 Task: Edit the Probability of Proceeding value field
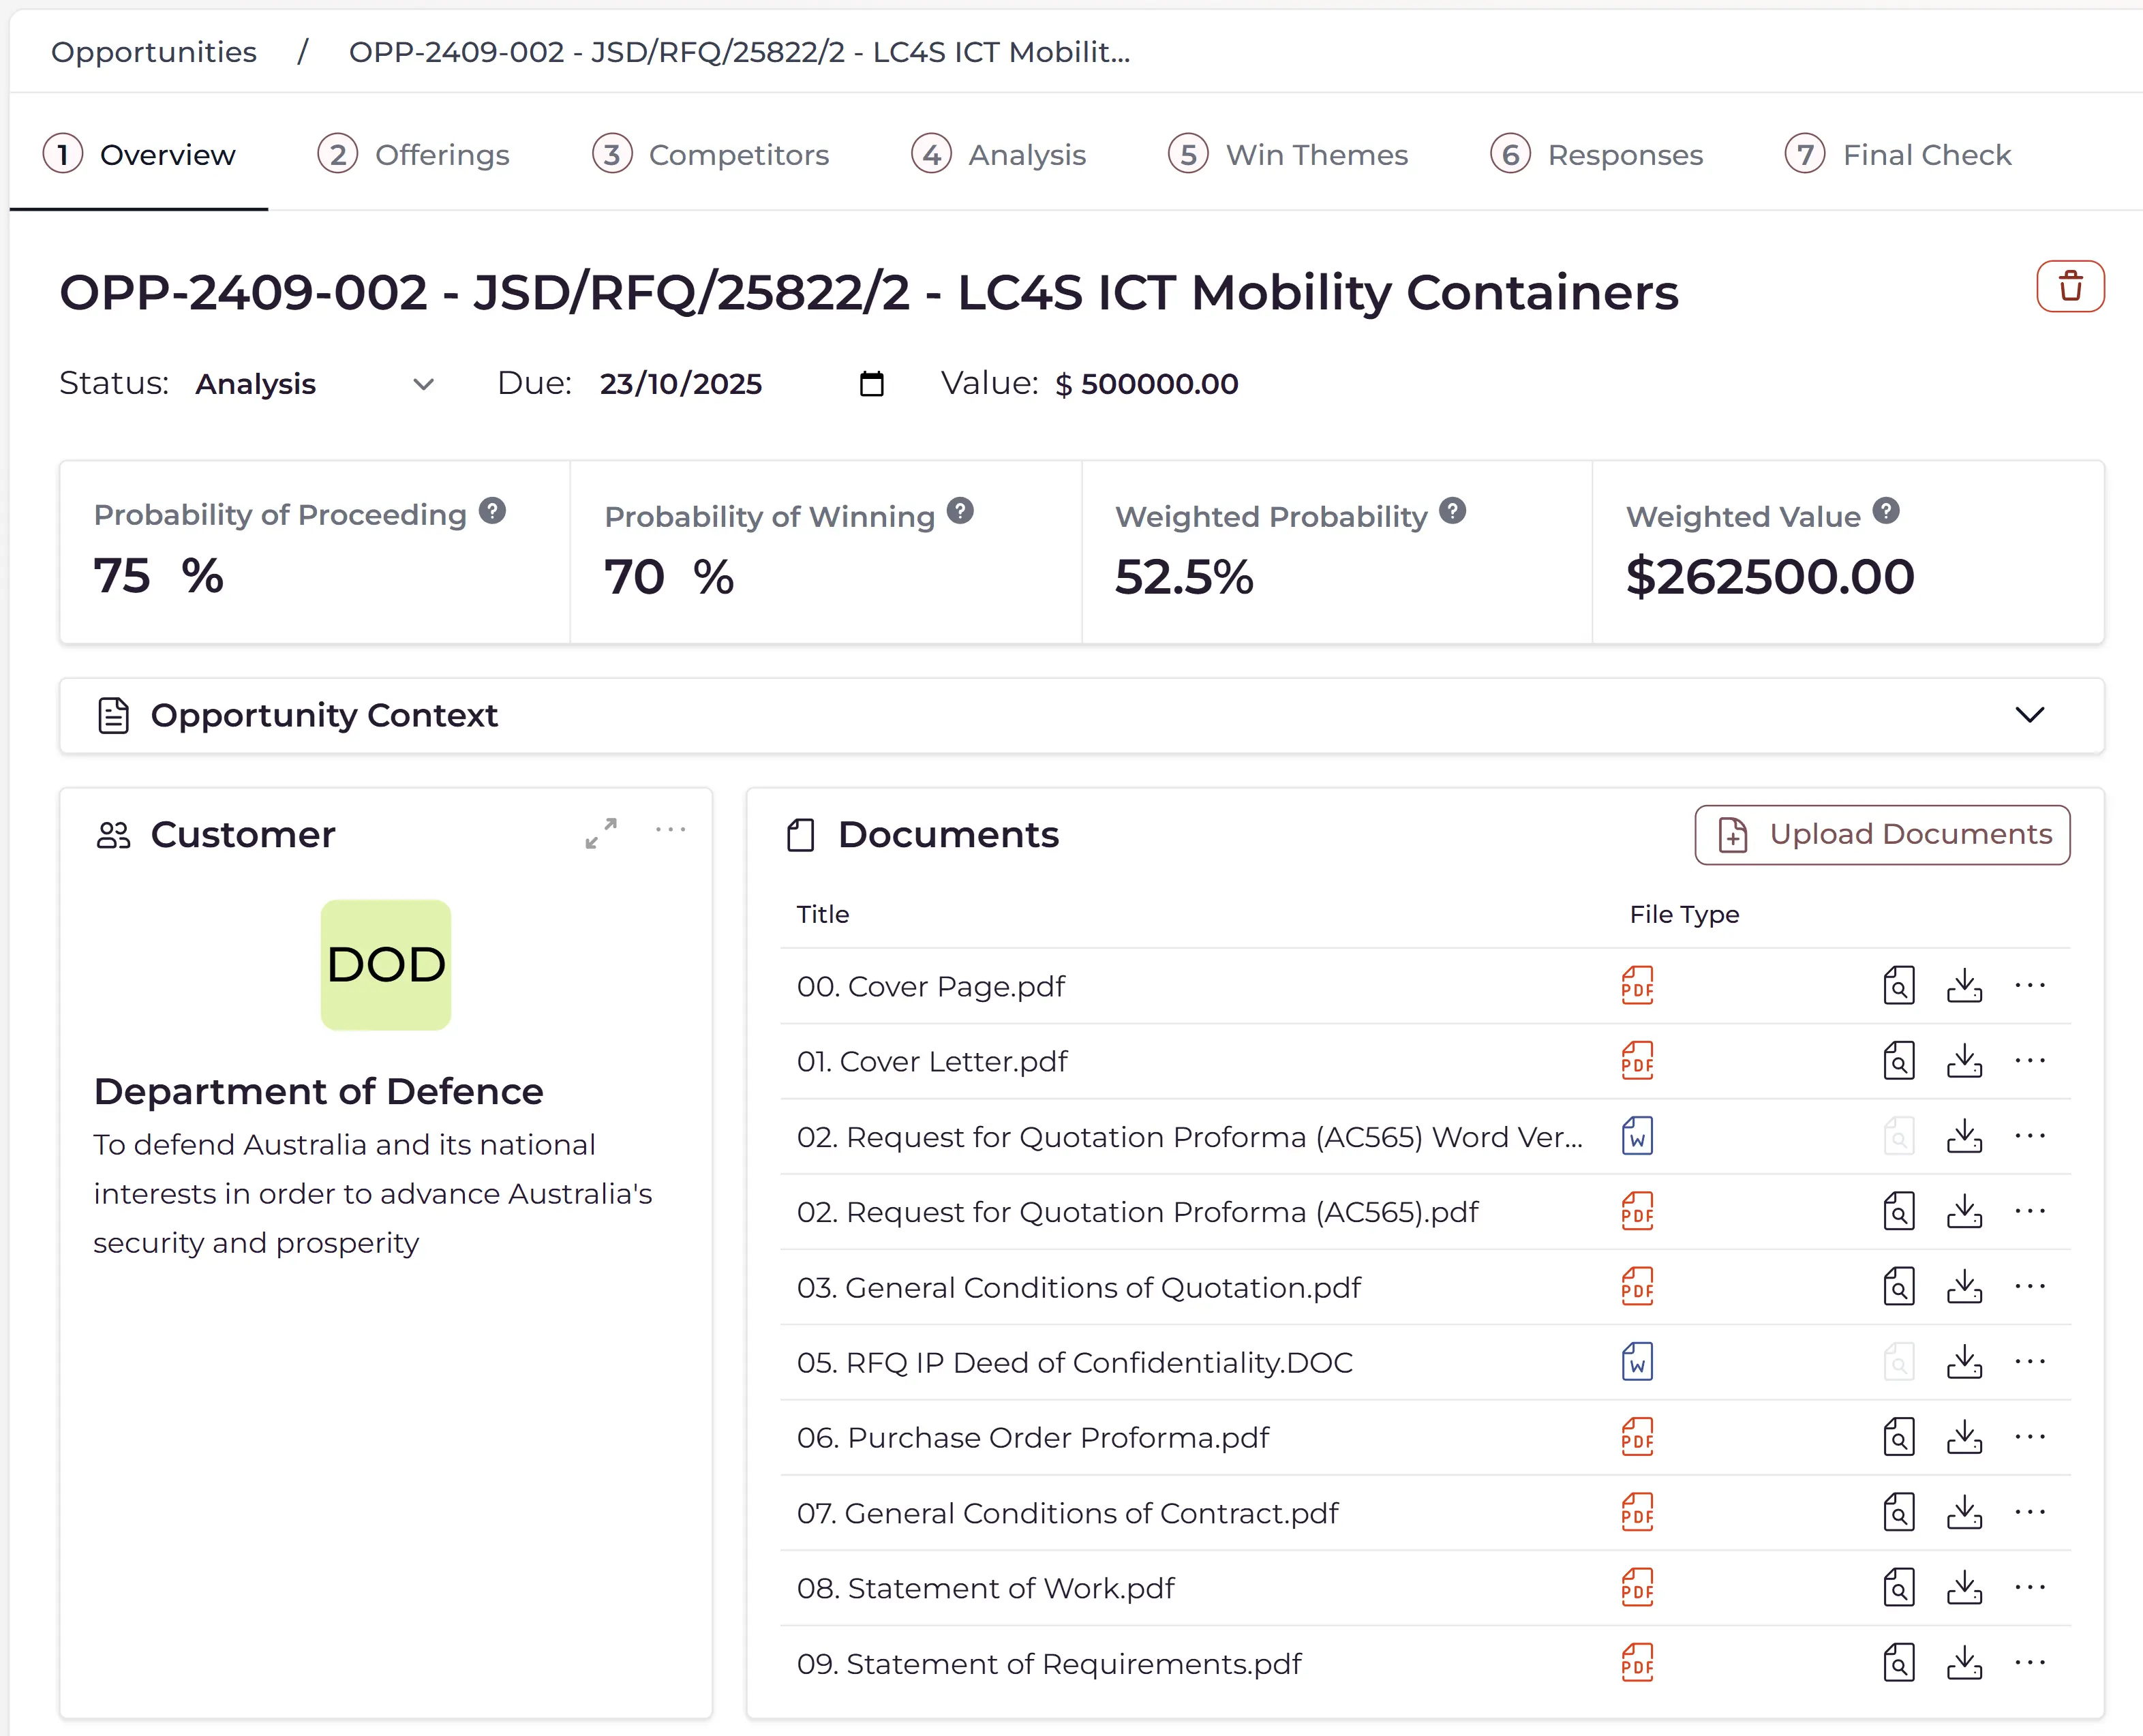[123, 576]
